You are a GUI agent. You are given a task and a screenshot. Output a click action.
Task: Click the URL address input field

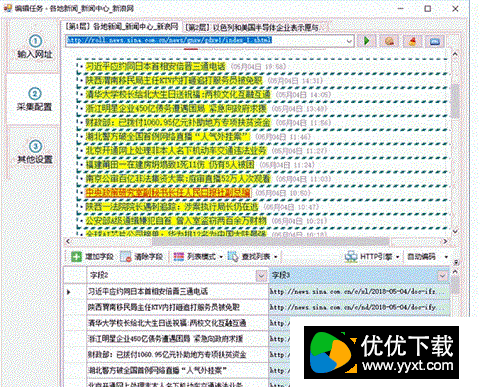205,41
